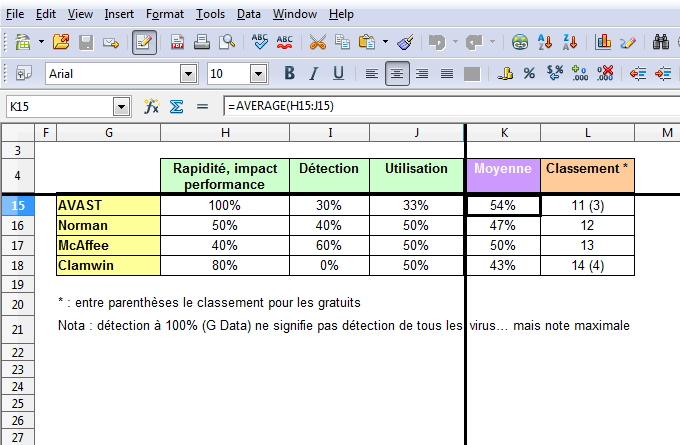Viewport: 680px width, 445px height.
Task: Expand the font name dropdown arrow
Action: click(x=189, y=74)
